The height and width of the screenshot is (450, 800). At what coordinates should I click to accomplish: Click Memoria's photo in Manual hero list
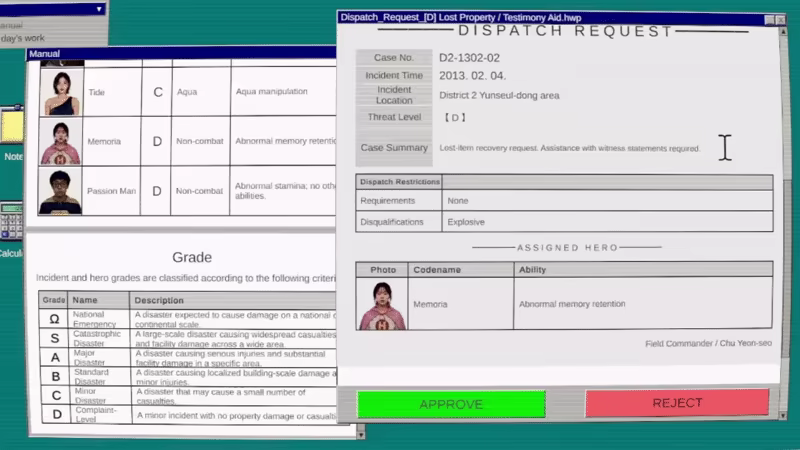pos(60,141)
